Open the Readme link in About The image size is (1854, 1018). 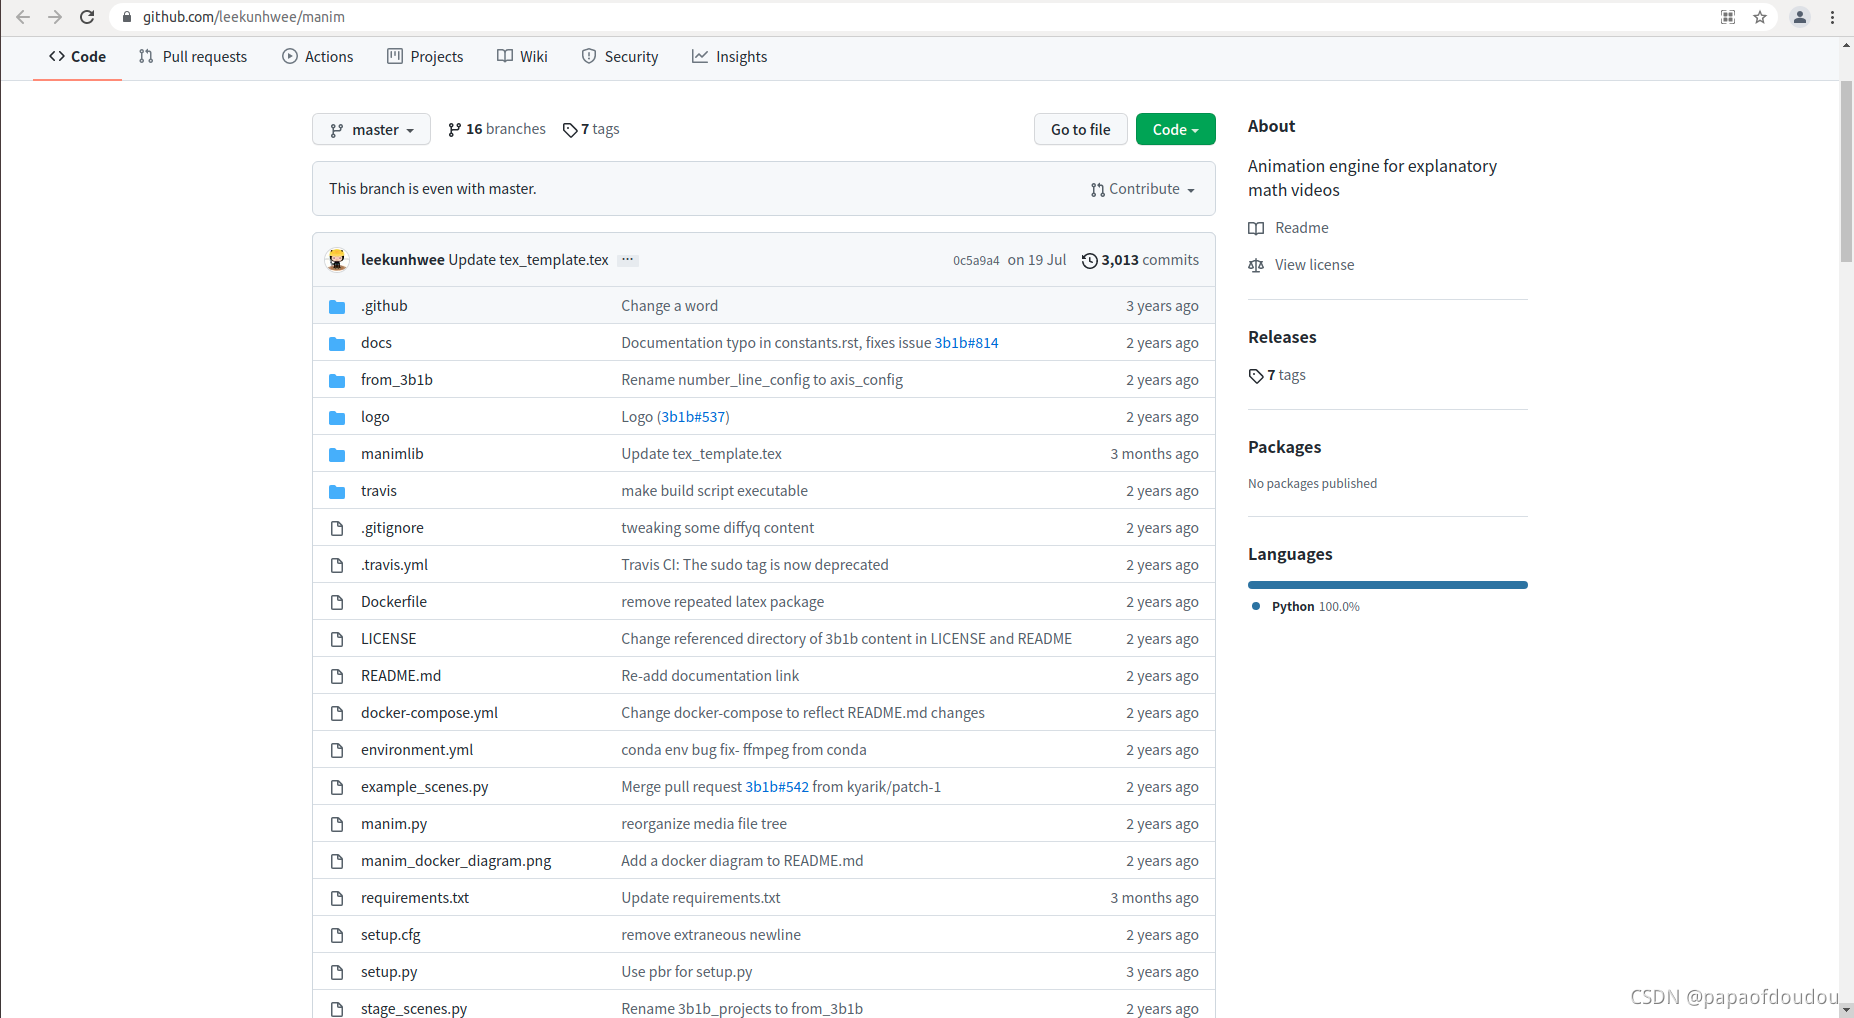(x=1289, y=228)
